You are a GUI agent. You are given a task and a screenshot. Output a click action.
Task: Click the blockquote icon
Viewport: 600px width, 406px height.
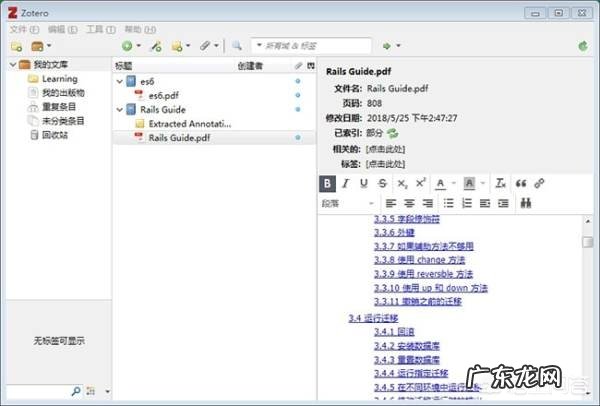[x=521, y=184]
